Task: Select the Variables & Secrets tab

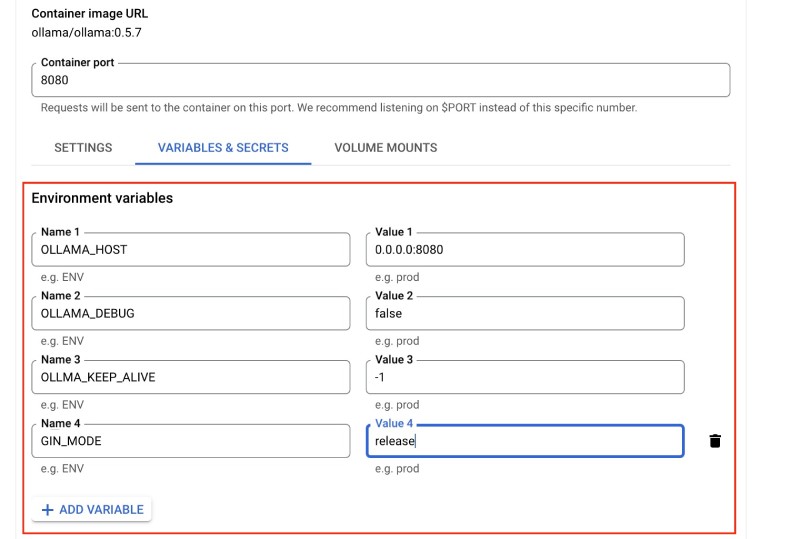Action: click(x=223, y=147)
